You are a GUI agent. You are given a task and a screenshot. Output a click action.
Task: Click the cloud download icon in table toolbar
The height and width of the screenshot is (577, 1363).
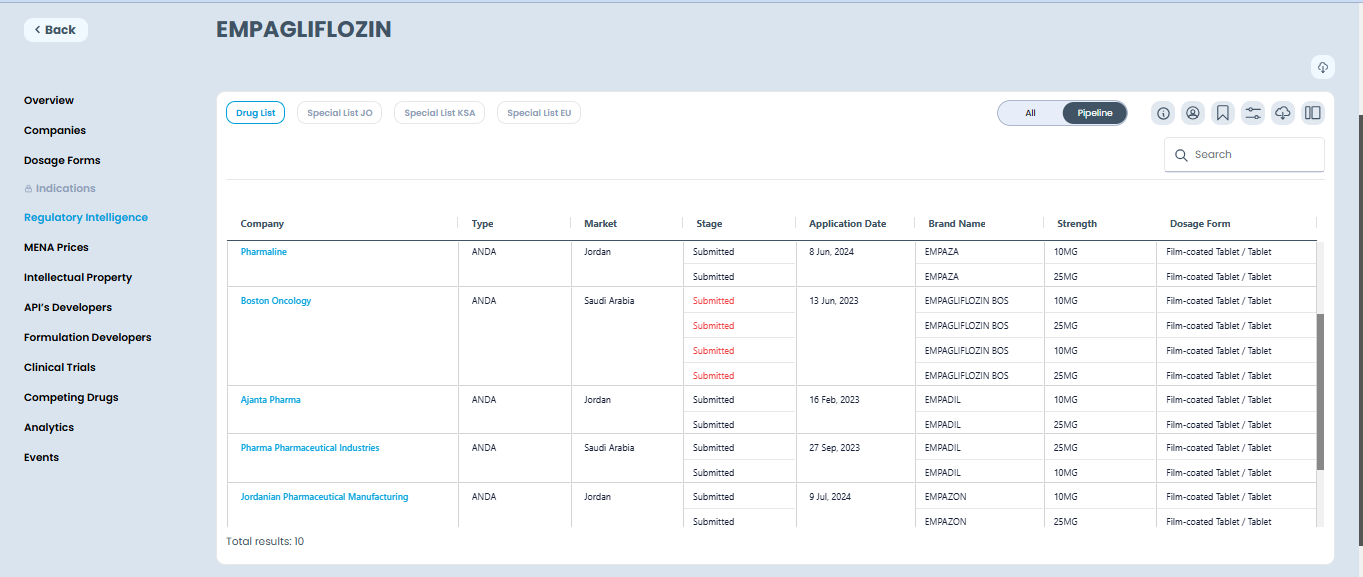1283,113
